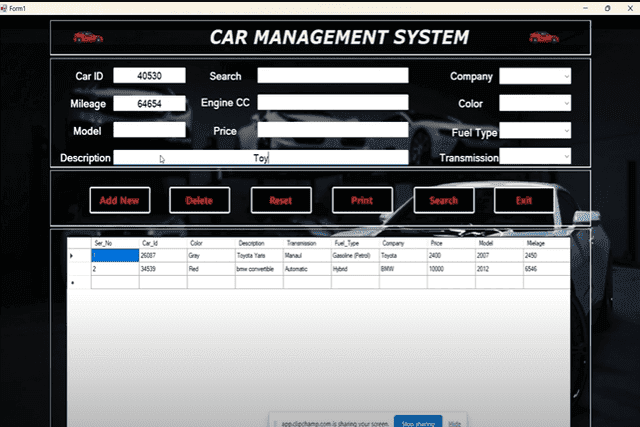Click the Reset button

click(x=281, y=200)
